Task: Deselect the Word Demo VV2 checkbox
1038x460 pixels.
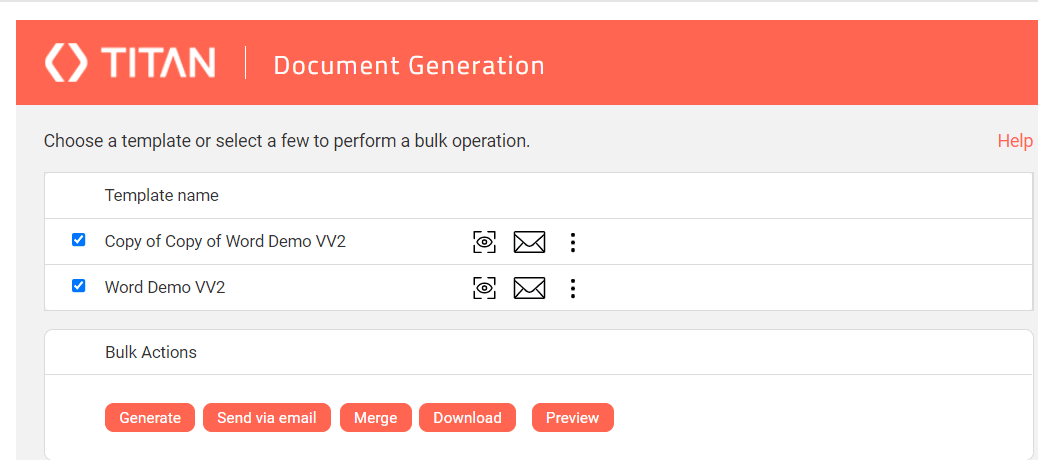Action: (x=79, y=286)
